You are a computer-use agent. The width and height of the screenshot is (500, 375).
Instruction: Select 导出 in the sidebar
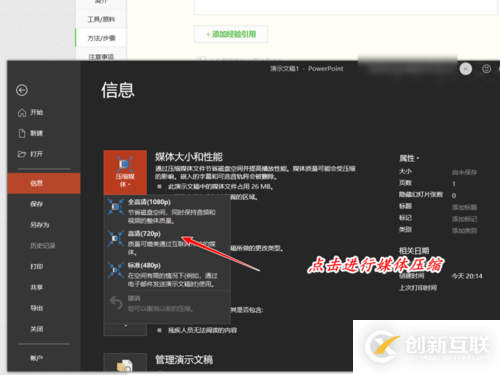click(36, 308)
